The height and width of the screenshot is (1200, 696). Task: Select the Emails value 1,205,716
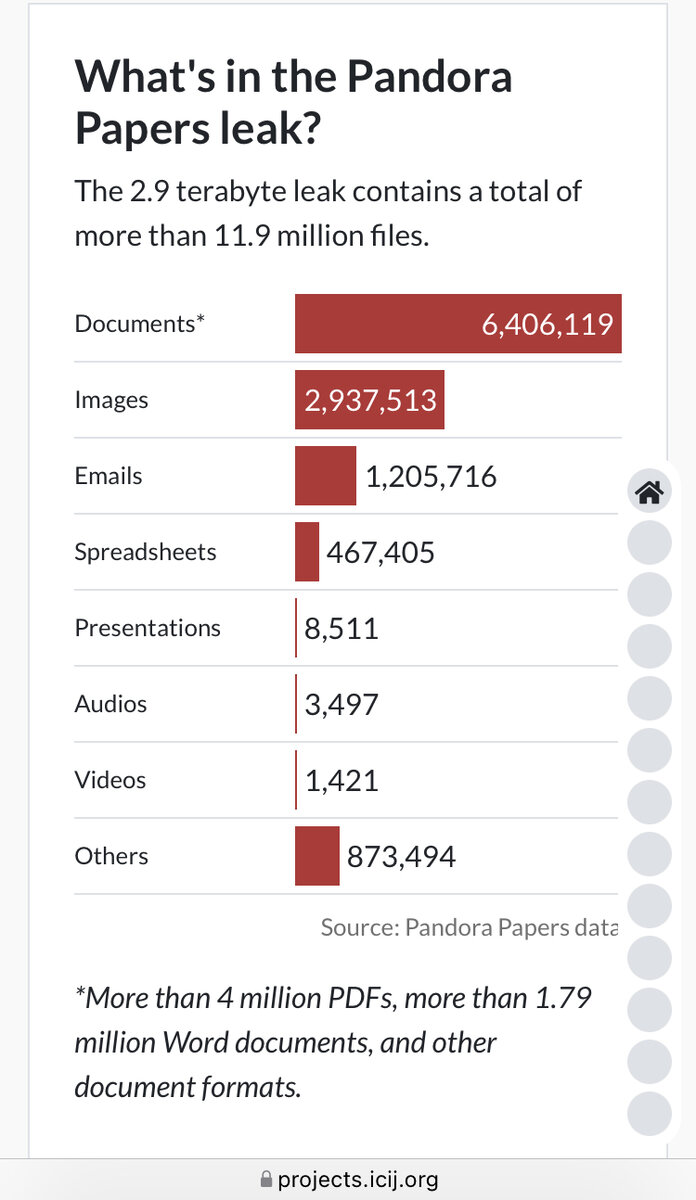click(431, 477)
